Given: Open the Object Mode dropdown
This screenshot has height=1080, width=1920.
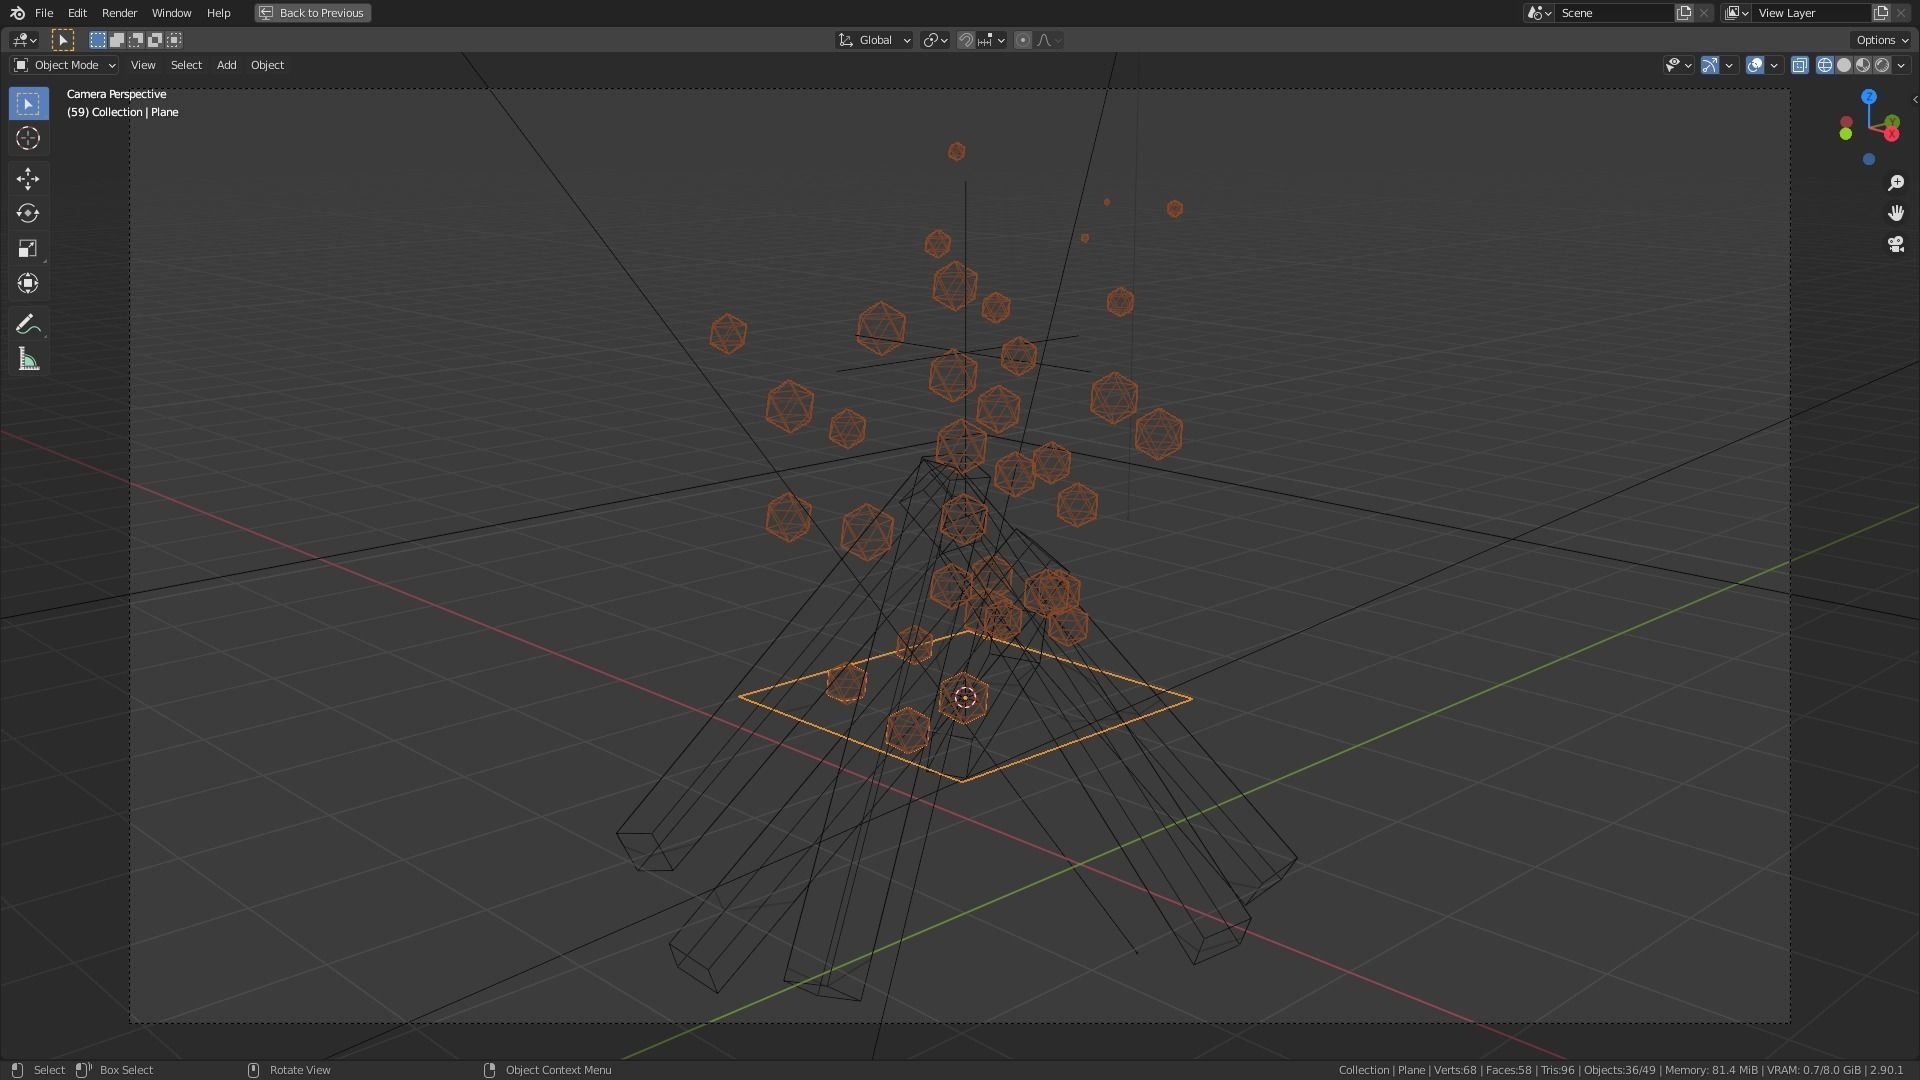Looking at the screenshot, I should point(65,65).
